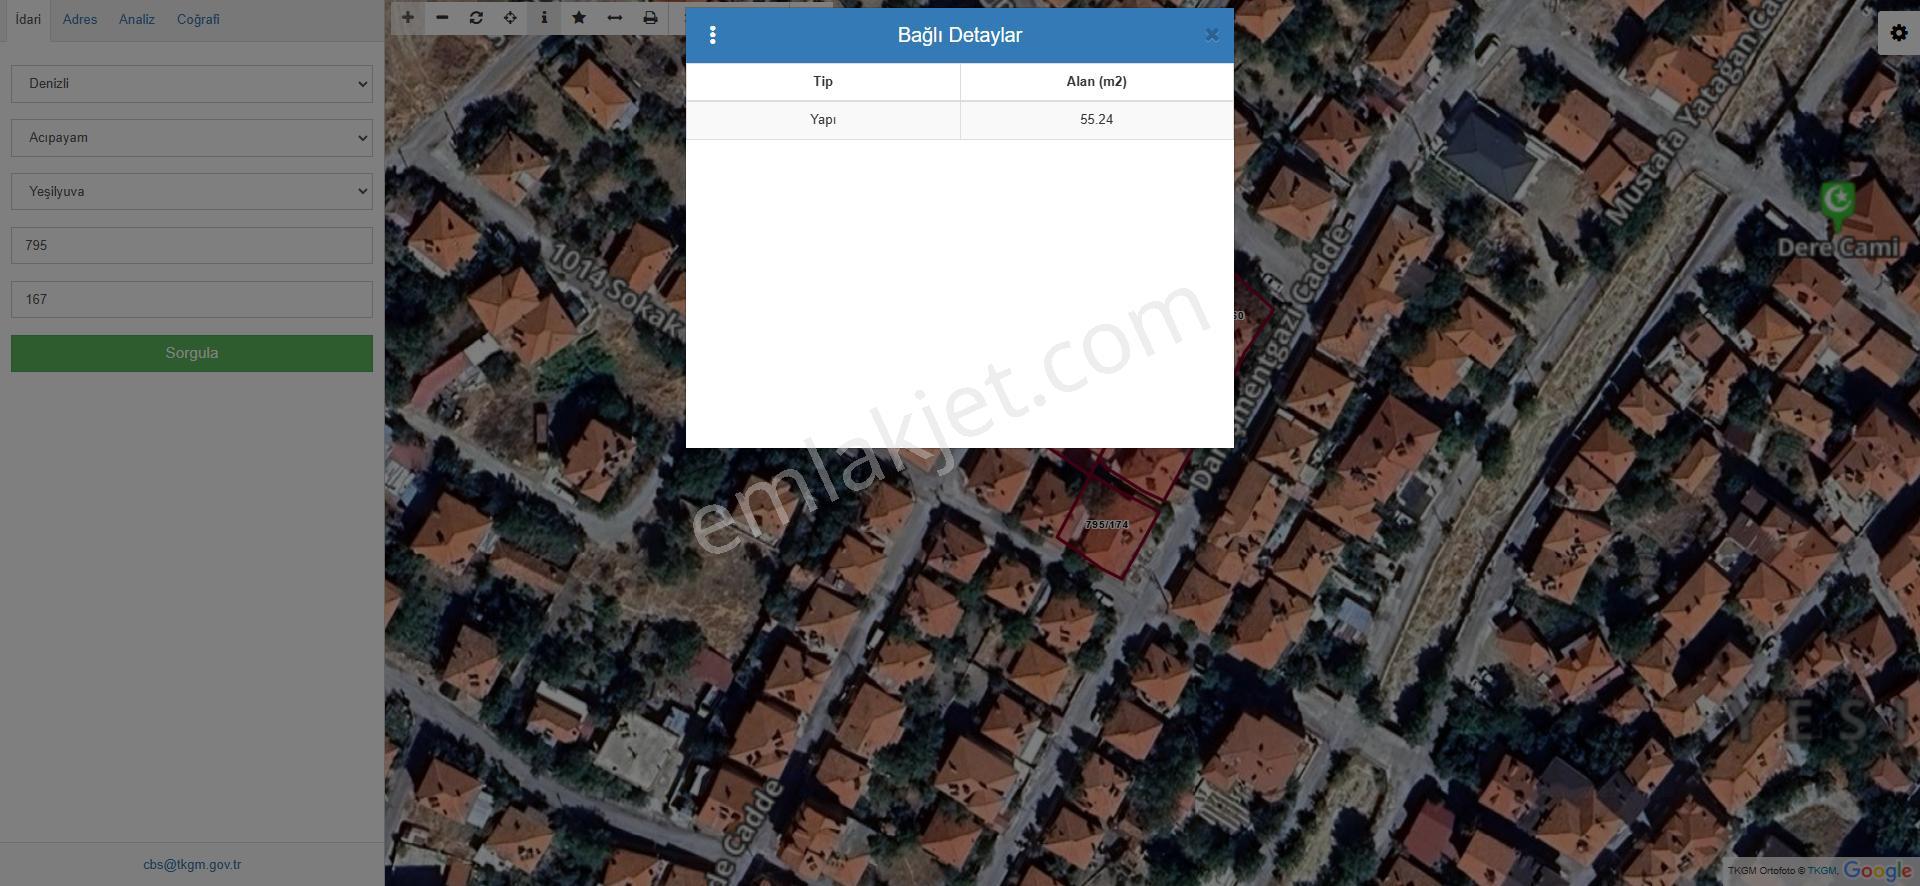Viewport: 1920px width, 886px height.
Task: Click the print map icon
Action: (x=650, y=18)
